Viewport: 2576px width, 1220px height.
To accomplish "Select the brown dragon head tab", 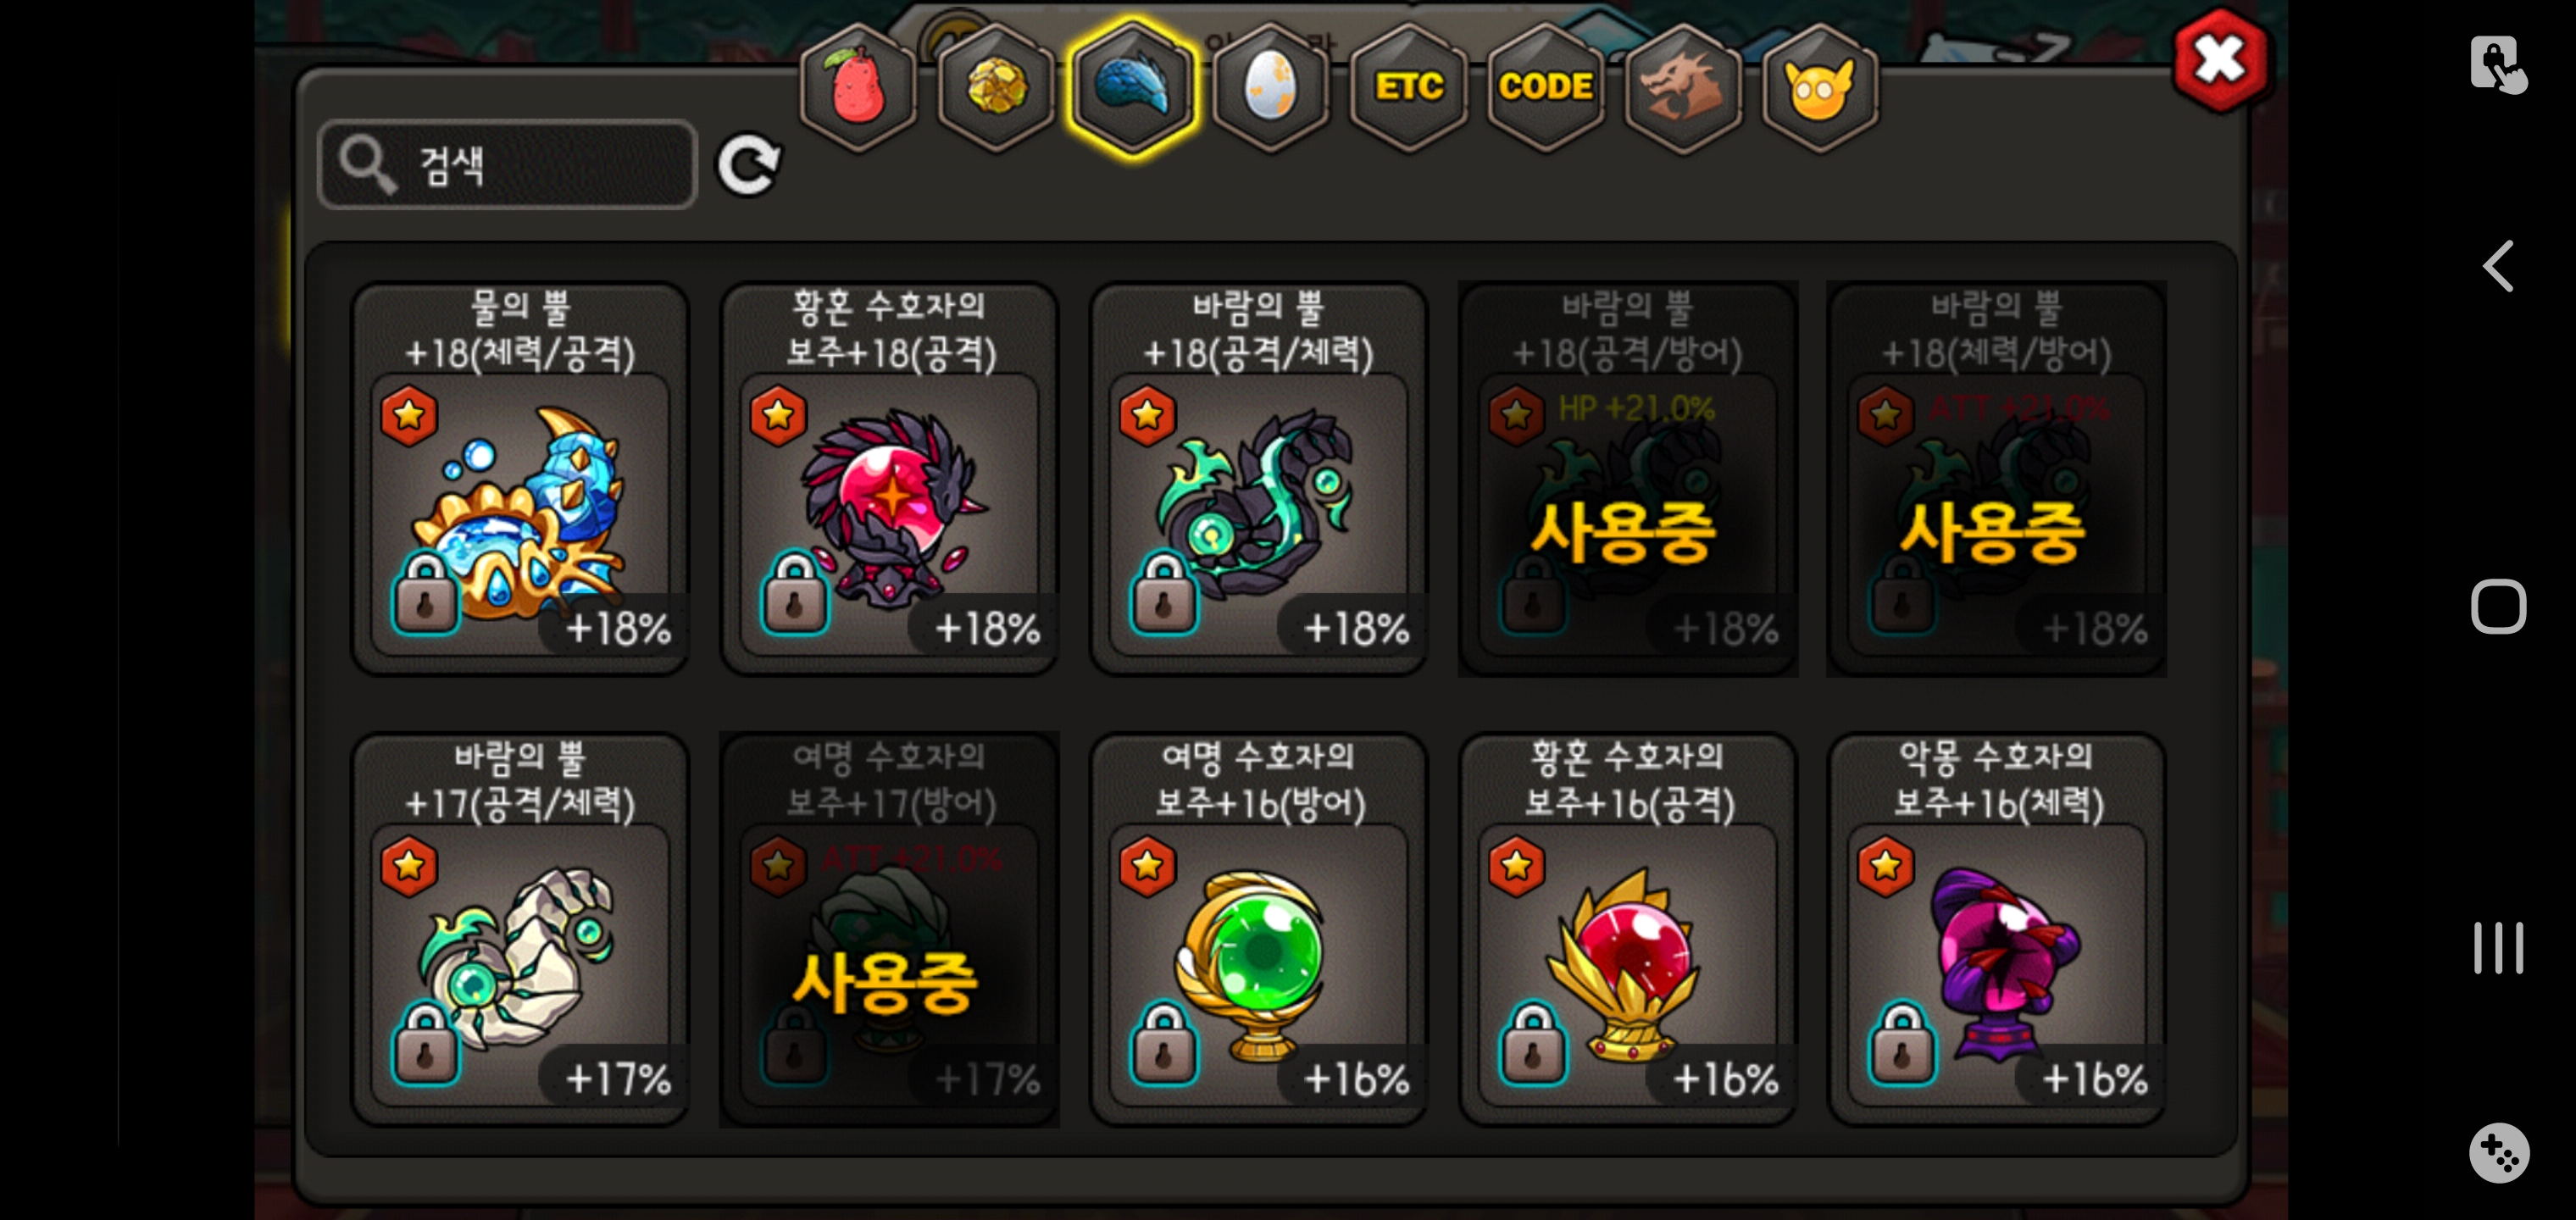I will [1683, 88].
